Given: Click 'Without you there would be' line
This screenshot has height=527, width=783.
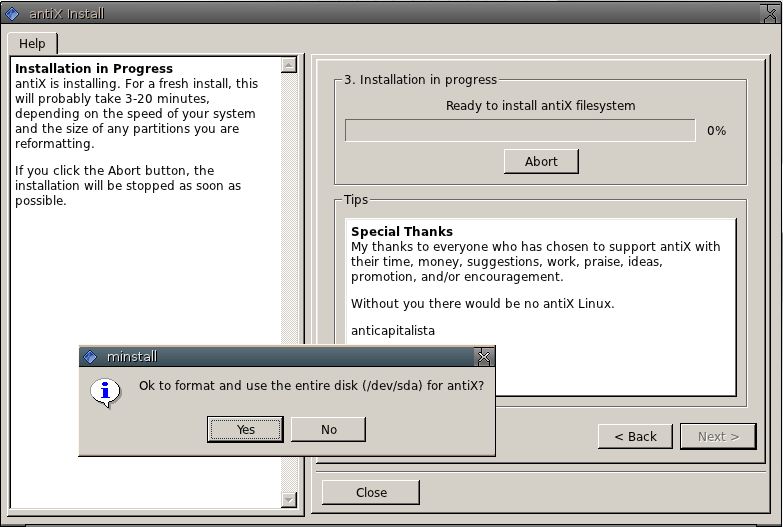Looking at the screenshot, I should point(482,304).
